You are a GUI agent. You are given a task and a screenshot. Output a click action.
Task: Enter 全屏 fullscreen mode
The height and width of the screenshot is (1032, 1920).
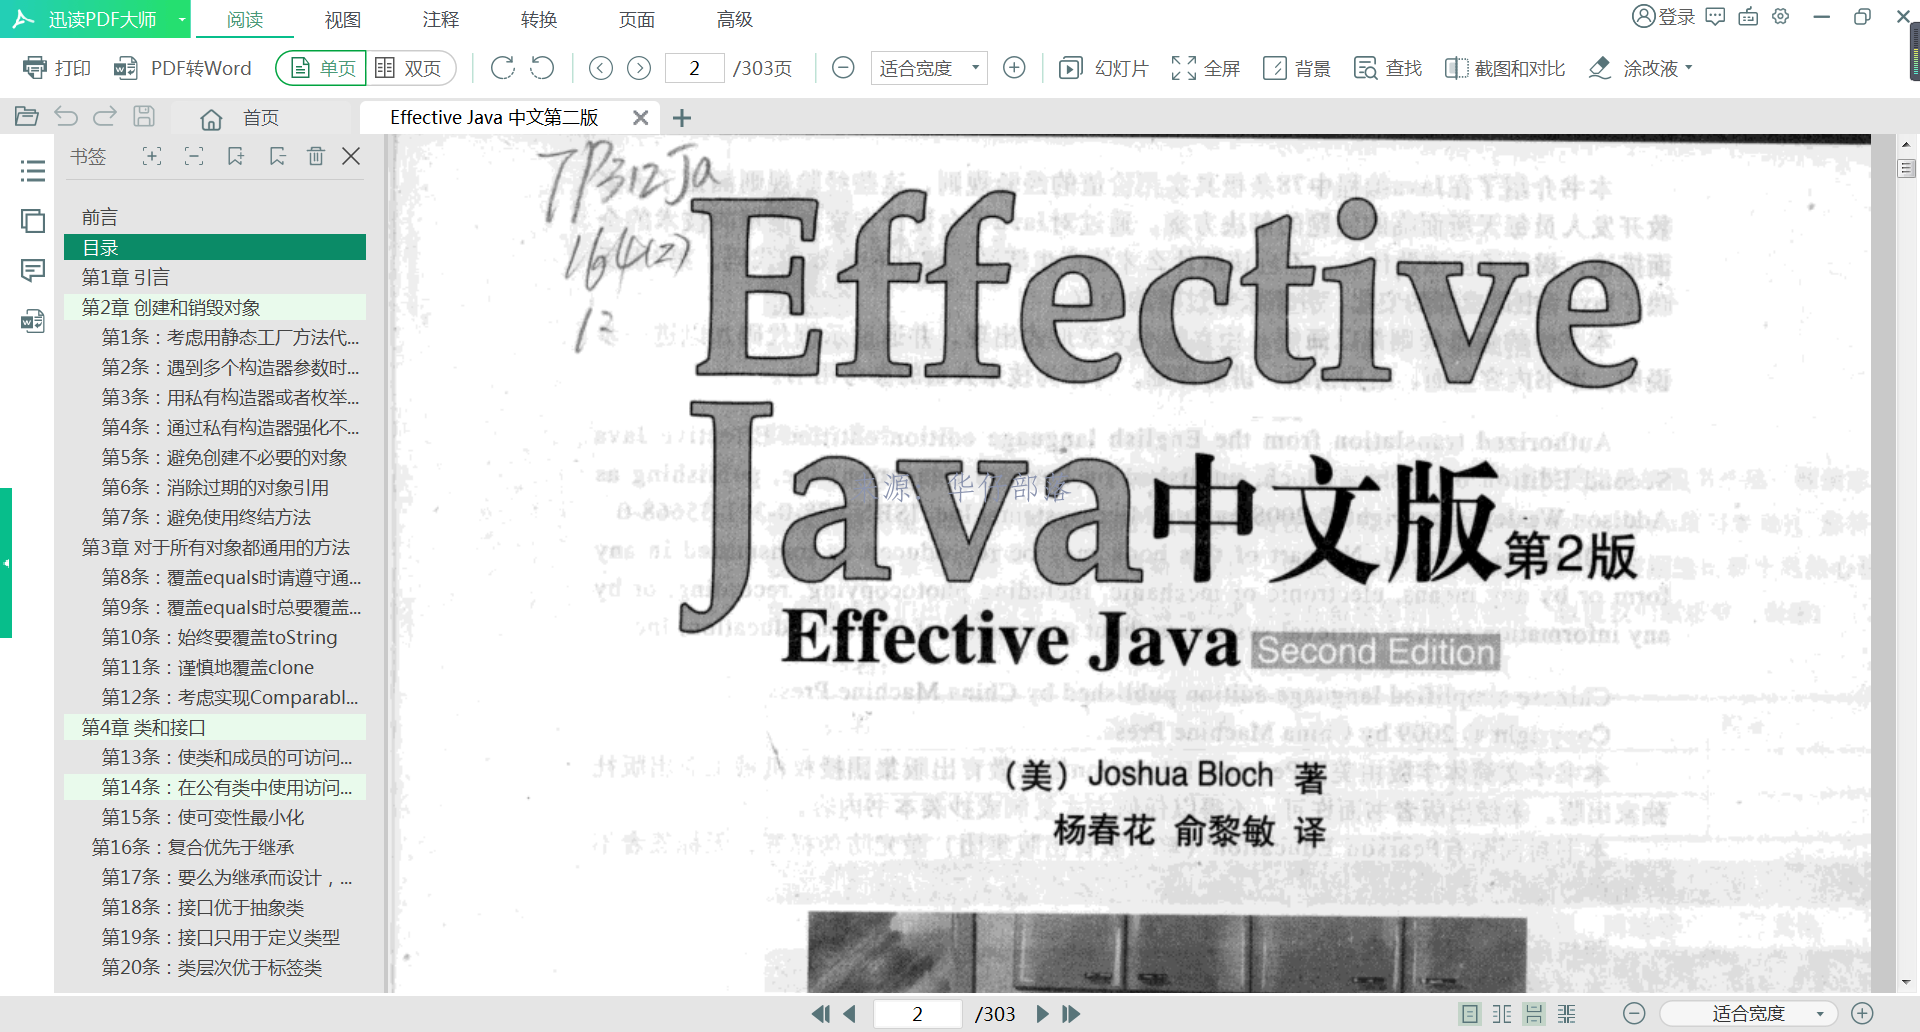click(1205, 68)
